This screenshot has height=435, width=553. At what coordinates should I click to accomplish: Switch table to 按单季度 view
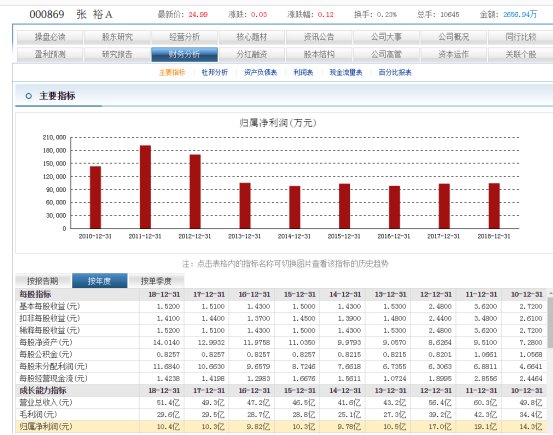pyautogui.click(x=156, y=281)
